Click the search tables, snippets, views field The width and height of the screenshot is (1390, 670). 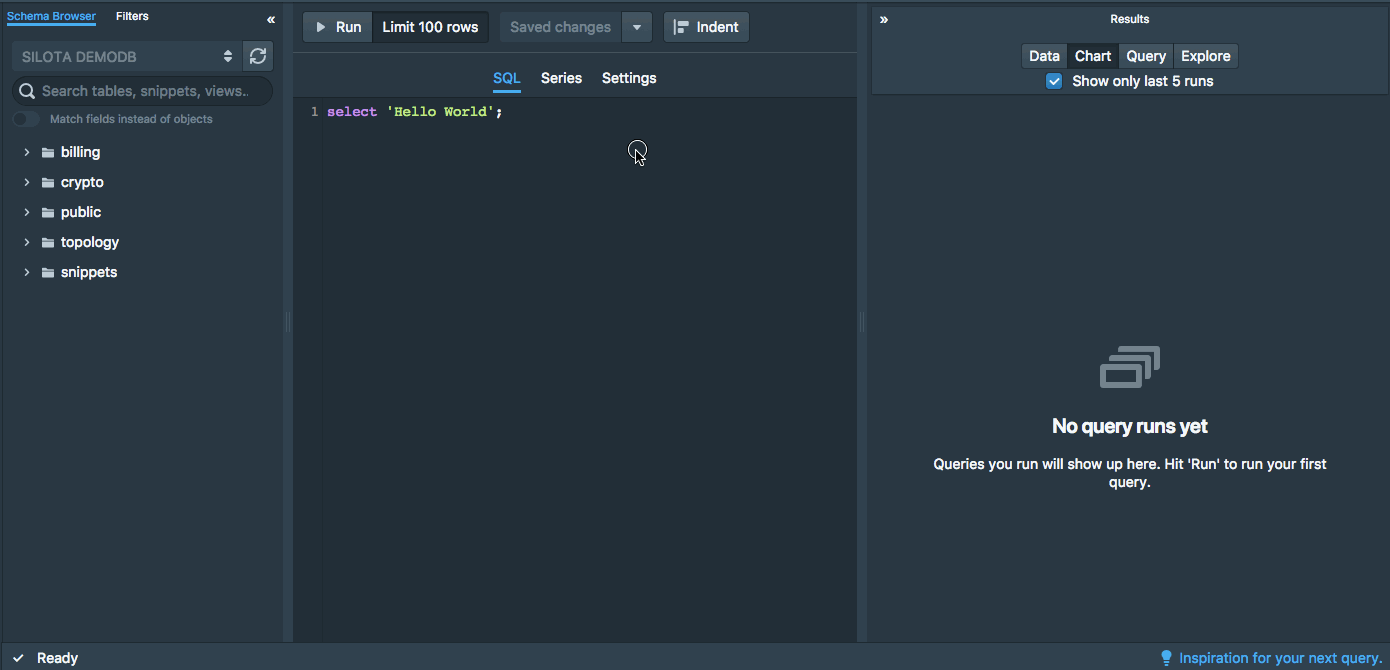(142, 91)
